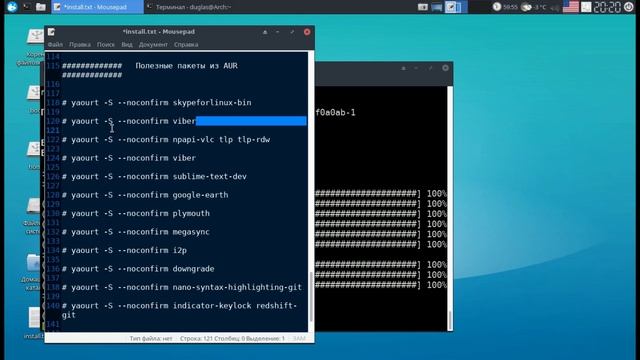The image size is (640, 360).
Task: Switch to install.txt Mousepad taskbar button
Action: (97, 7)
